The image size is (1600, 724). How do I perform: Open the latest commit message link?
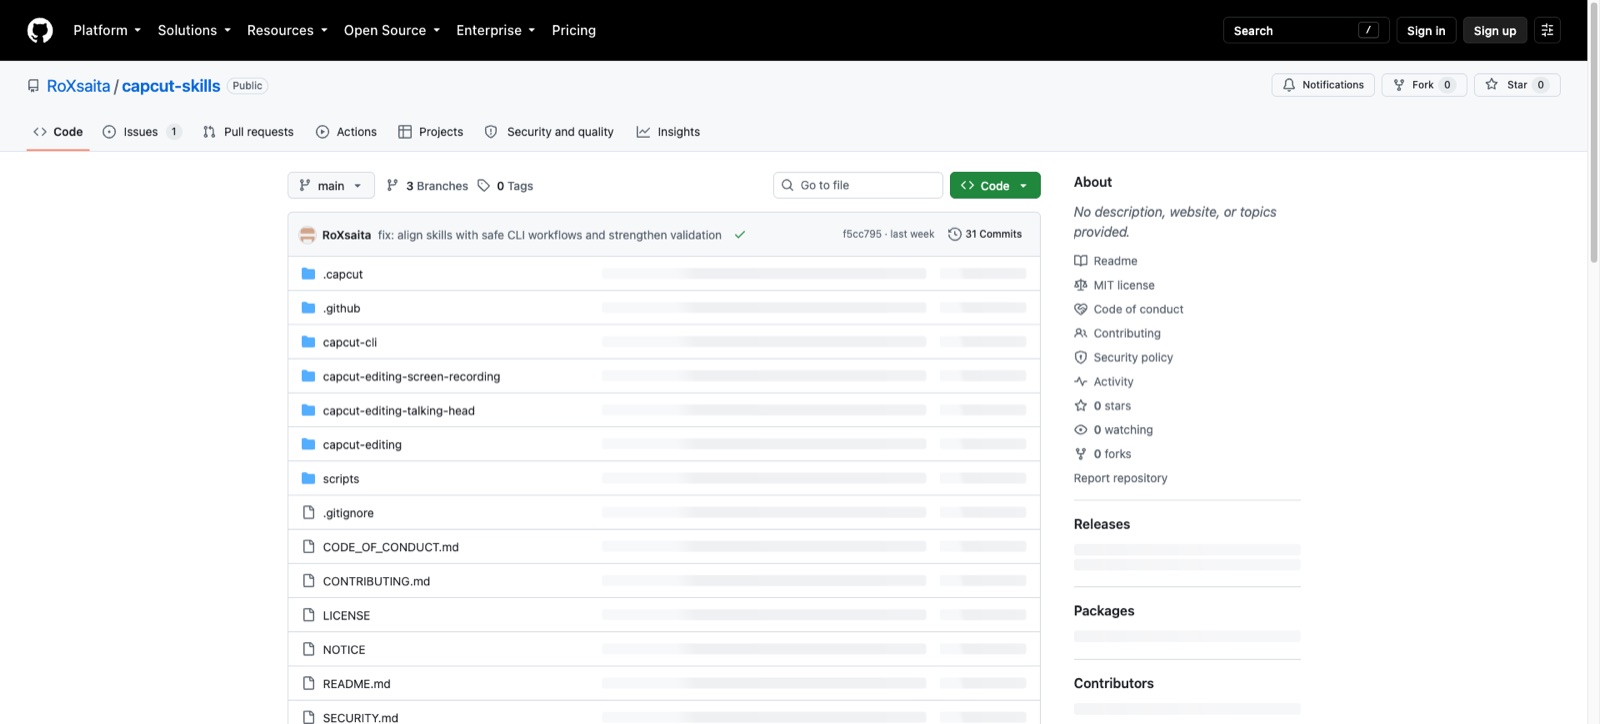click(549, 235)
